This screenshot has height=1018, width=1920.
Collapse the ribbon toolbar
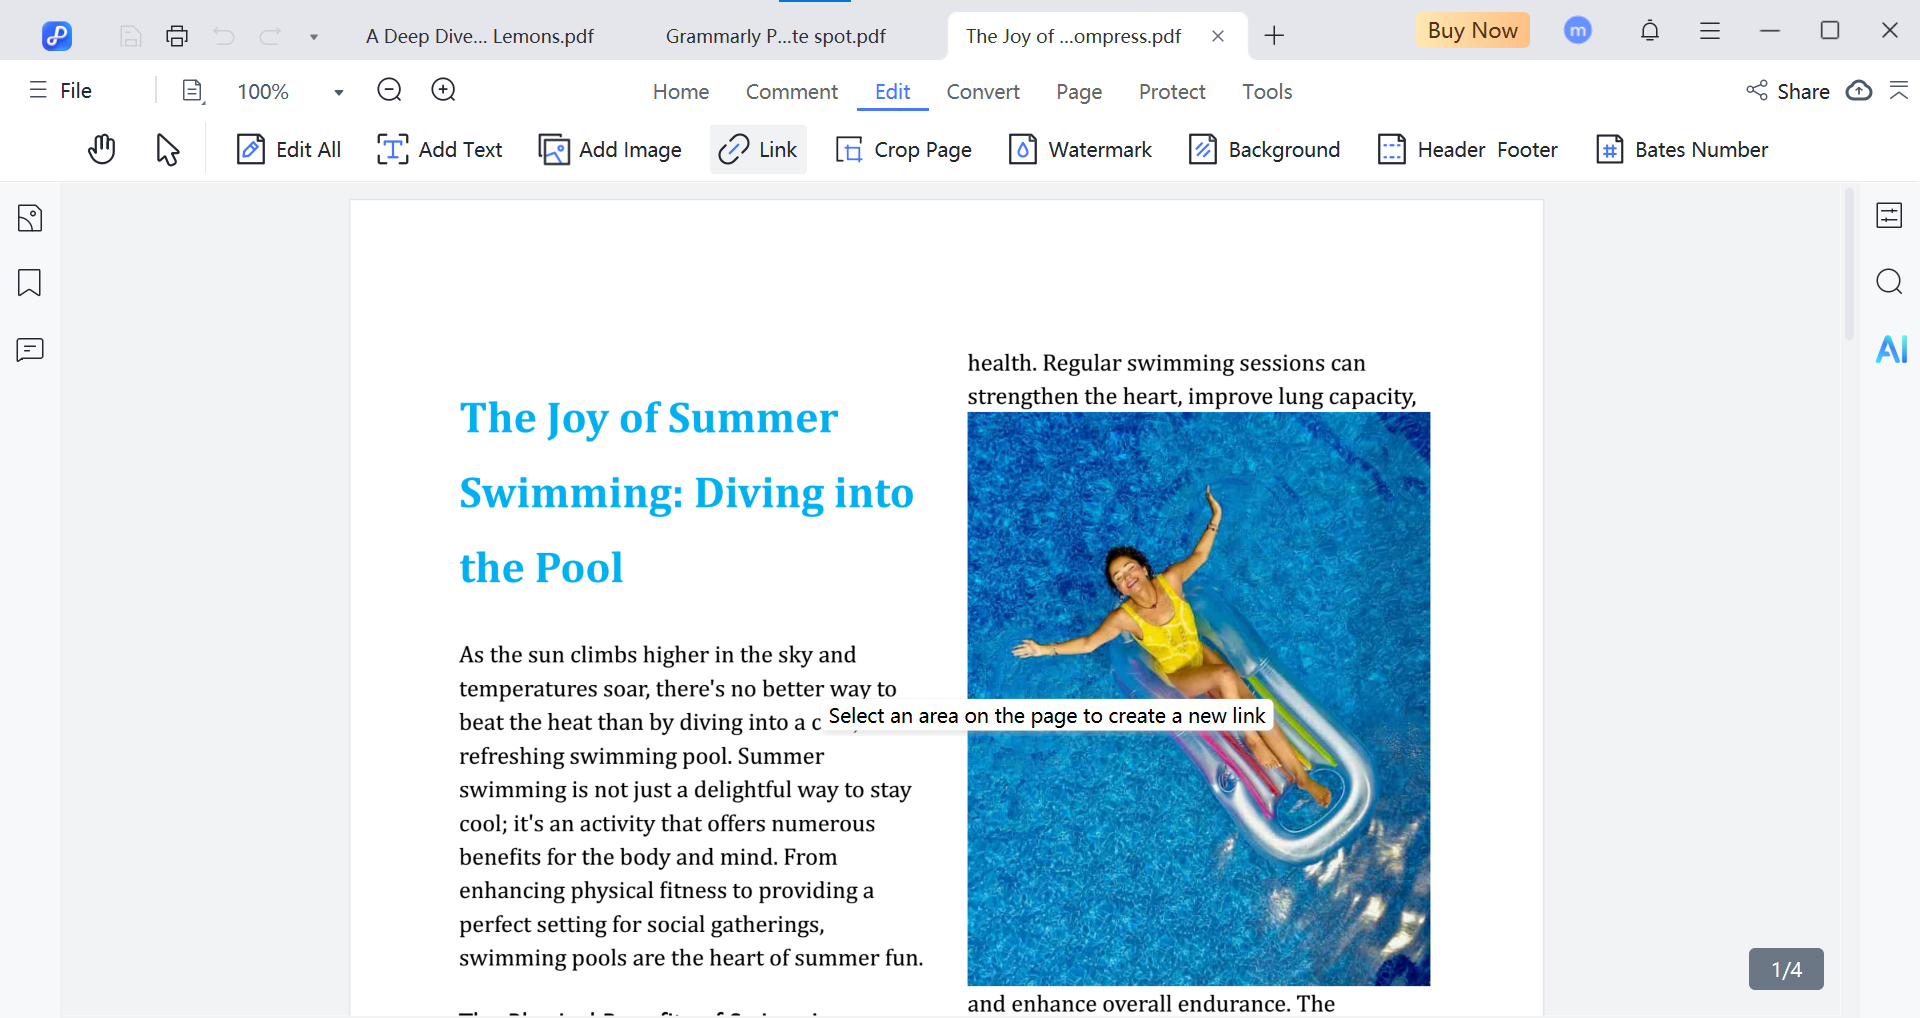click(1898, 91)
